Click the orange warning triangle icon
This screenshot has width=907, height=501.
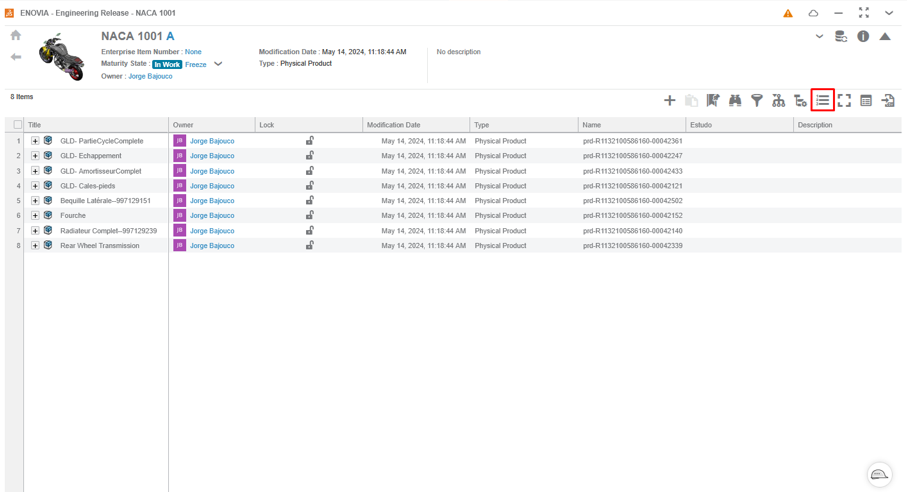point(788,14)
